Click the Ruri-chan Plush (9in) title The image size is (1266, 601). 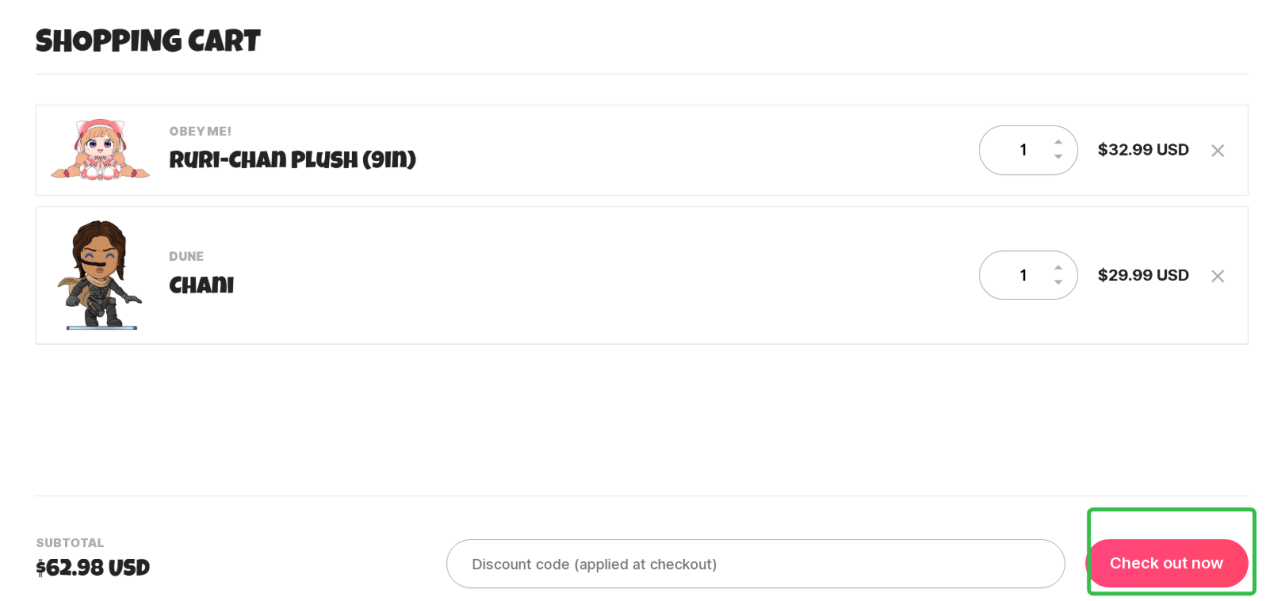[292, 160]
